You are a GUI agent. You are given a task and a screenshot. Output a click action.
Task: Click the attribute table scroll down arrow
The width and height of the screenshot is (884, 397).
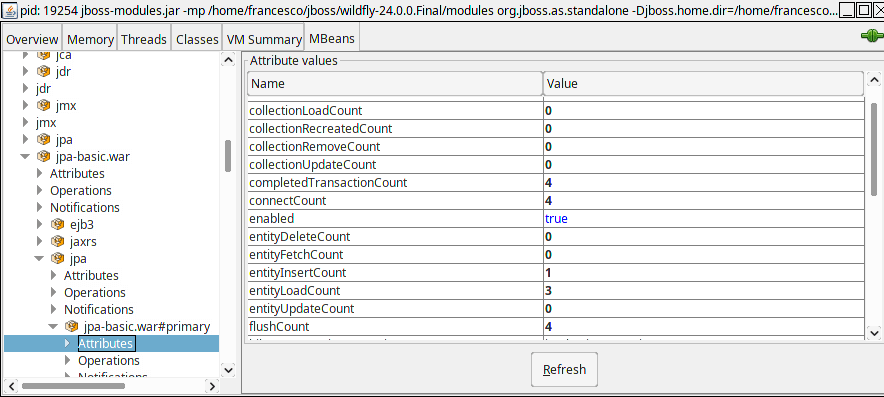(x=874, y=333)
